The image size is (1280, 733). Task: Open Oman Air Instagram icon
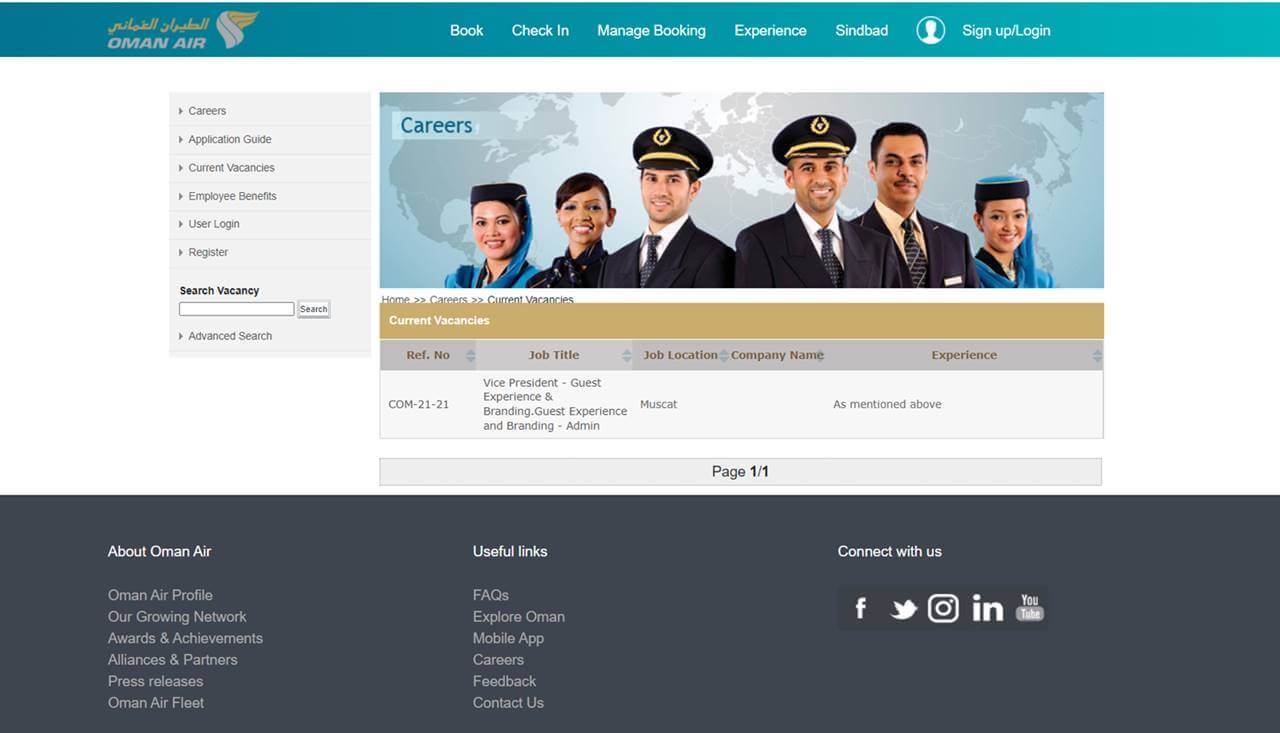(943, 608)
